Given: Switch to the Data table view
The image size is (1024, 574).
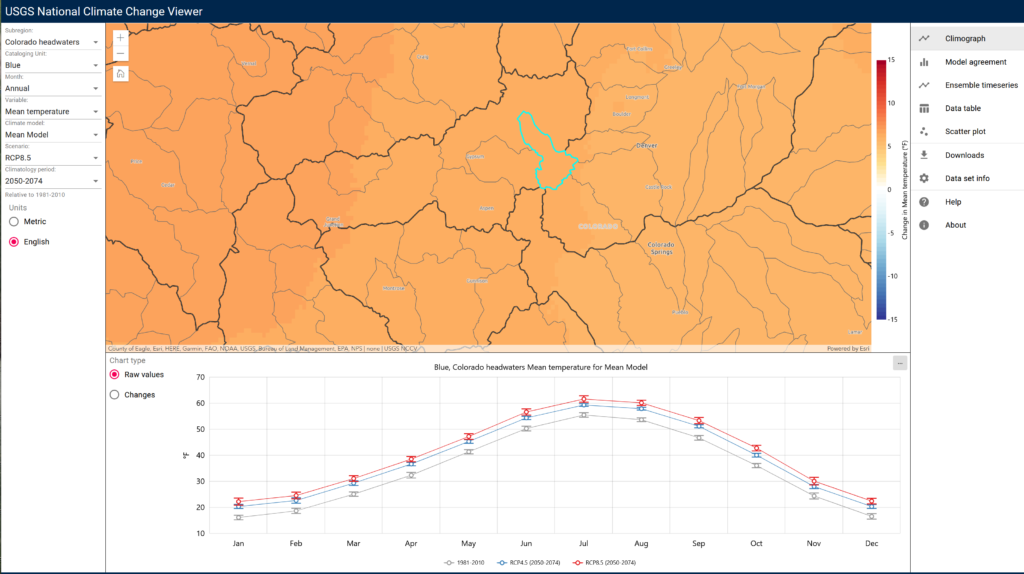Looking at the screenshot, I should [x=967, y=108].
